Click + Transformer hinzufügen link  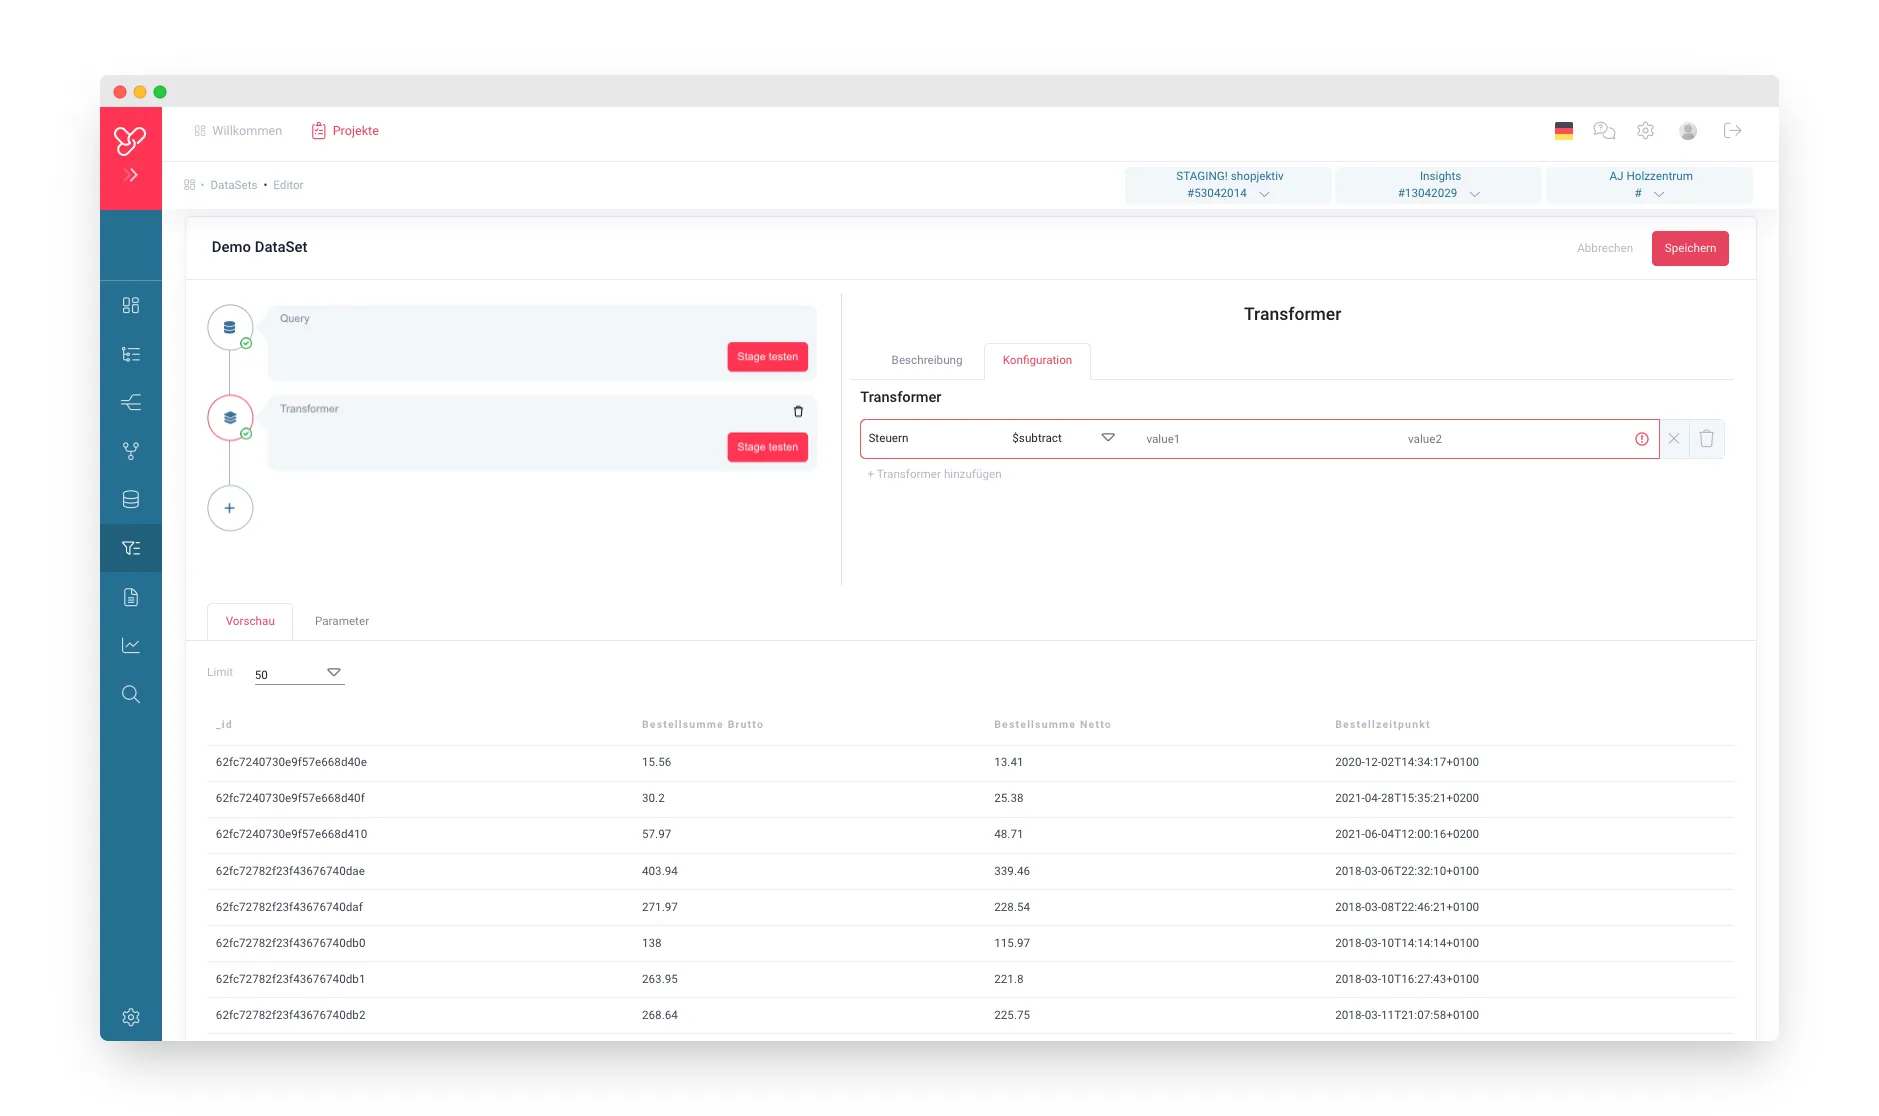coord(934,474)
